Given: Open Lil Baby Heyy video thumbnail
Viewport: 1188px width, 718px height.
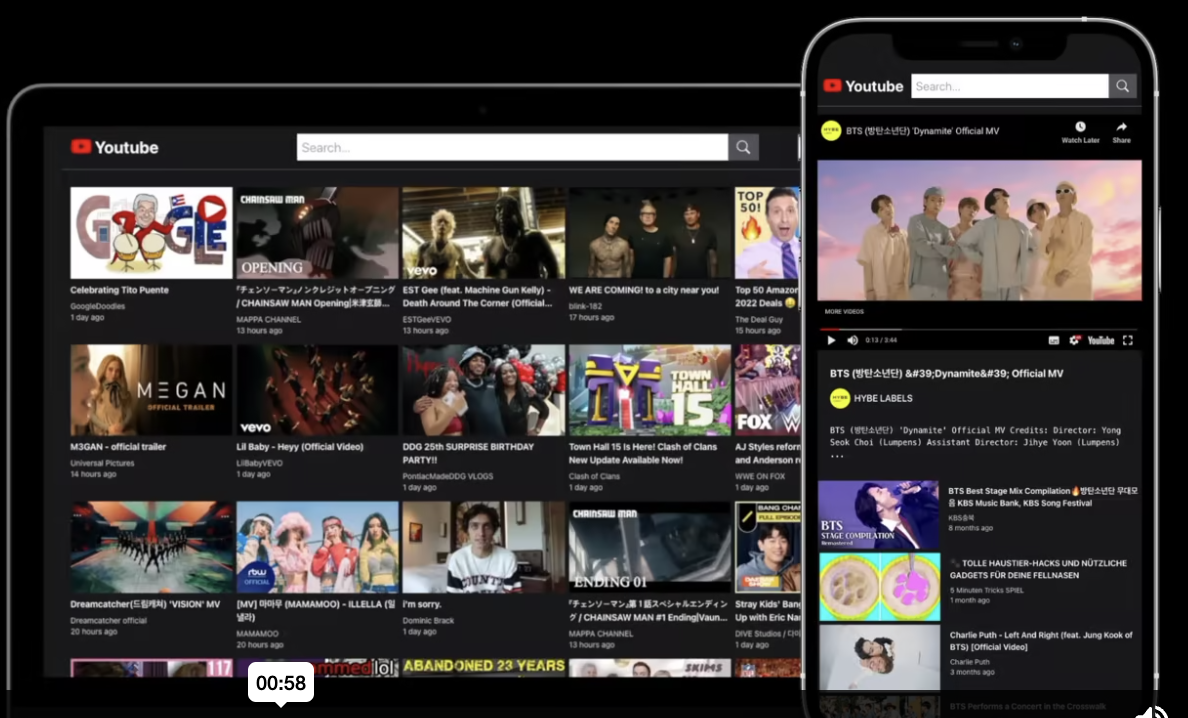Looking at the screenshot, I should pos(317,390).
